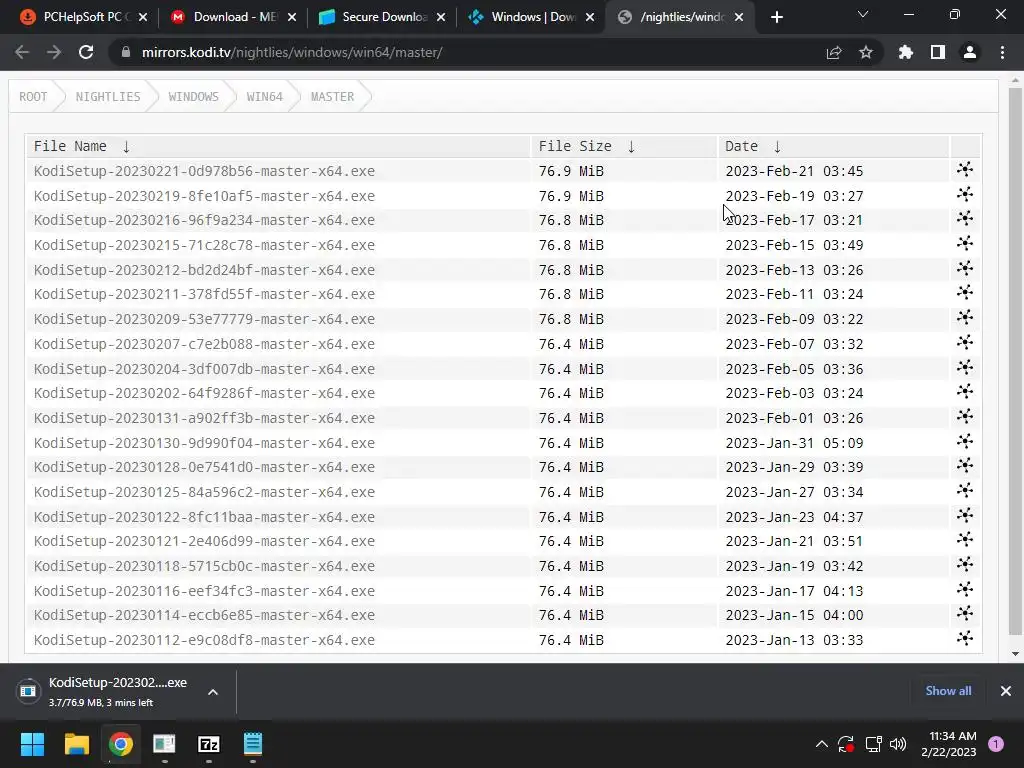This screenshot has height=768, width=1024.
Task: Download KodiSetup-20230216-96f9a234-master-x64.exe
Action: (x=204, y=220)
